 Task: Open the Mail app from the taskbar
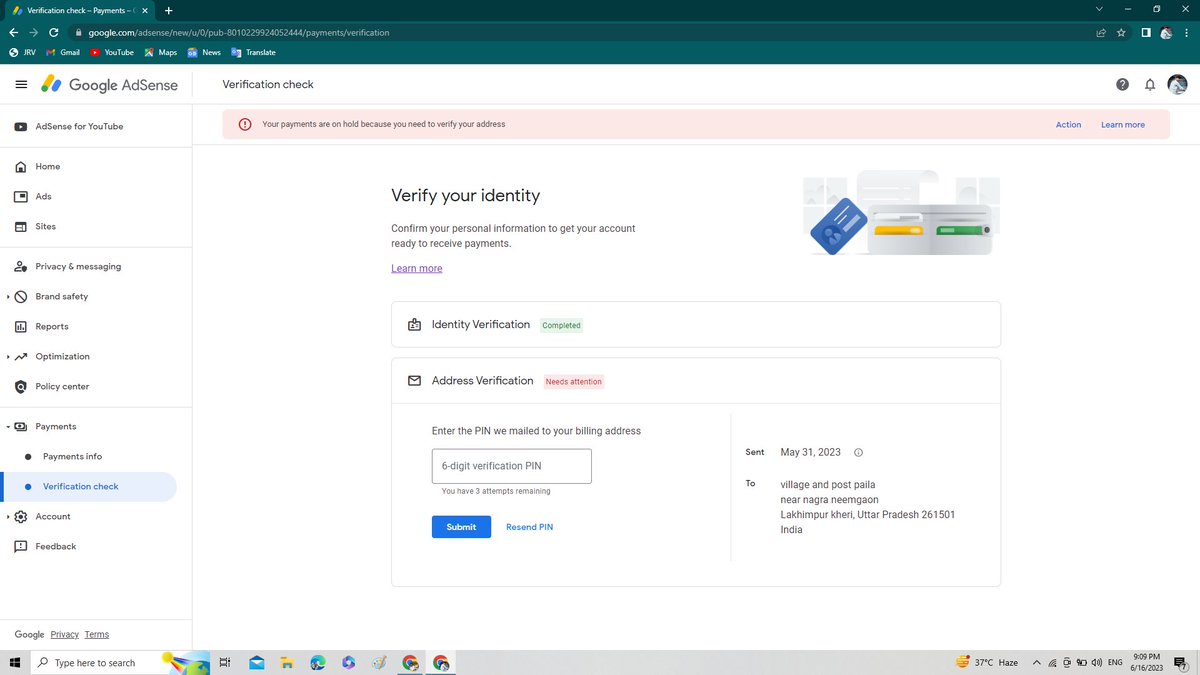tap(257, 662)
